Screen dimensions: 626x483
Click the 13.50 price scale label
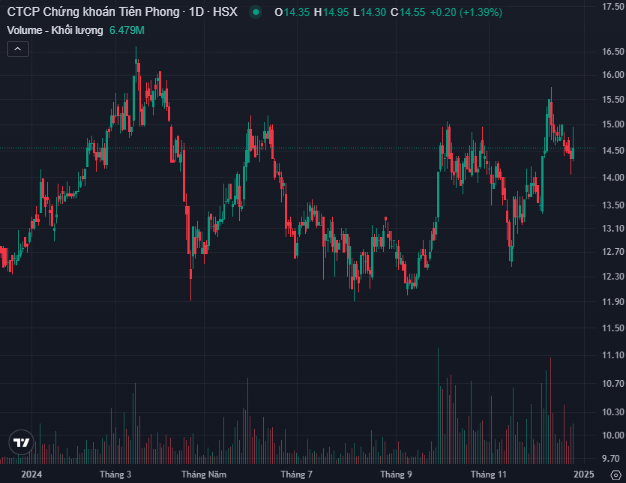coord(613,205)
